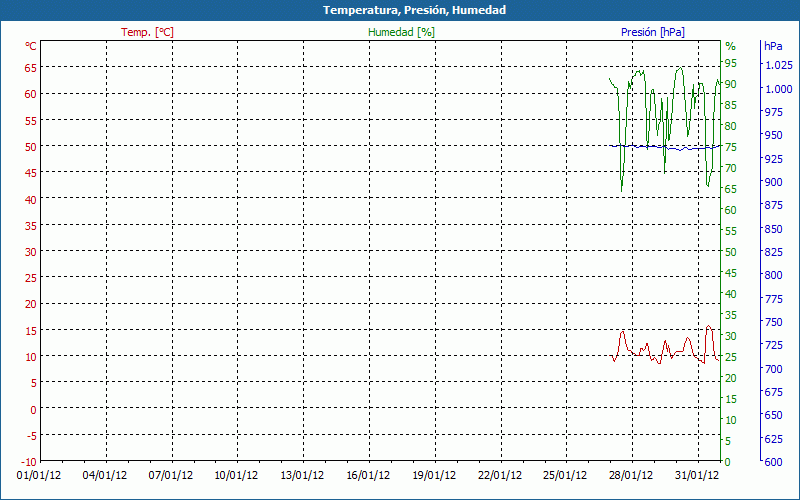Click "1.025" on the pressure axis
Screen dimensions: 800x500
(x=778, y=65)
